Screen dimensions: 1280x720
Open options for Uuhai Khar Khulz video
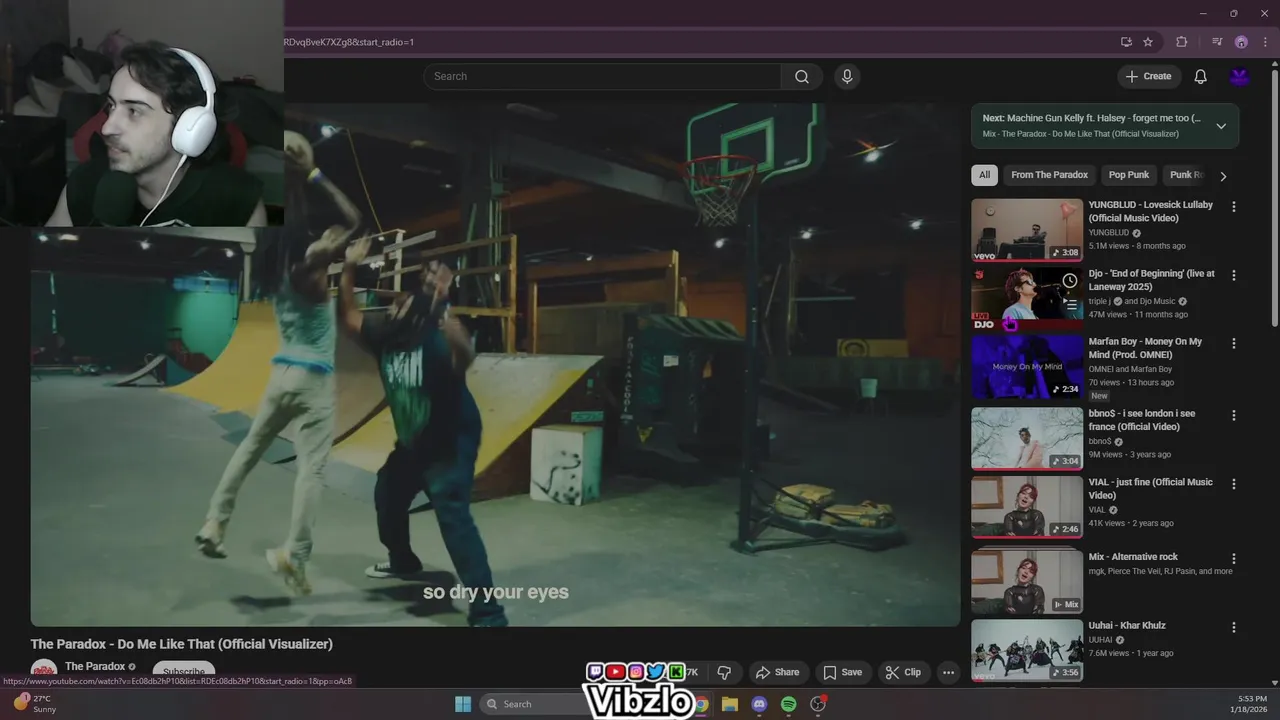pos(1233,628)
